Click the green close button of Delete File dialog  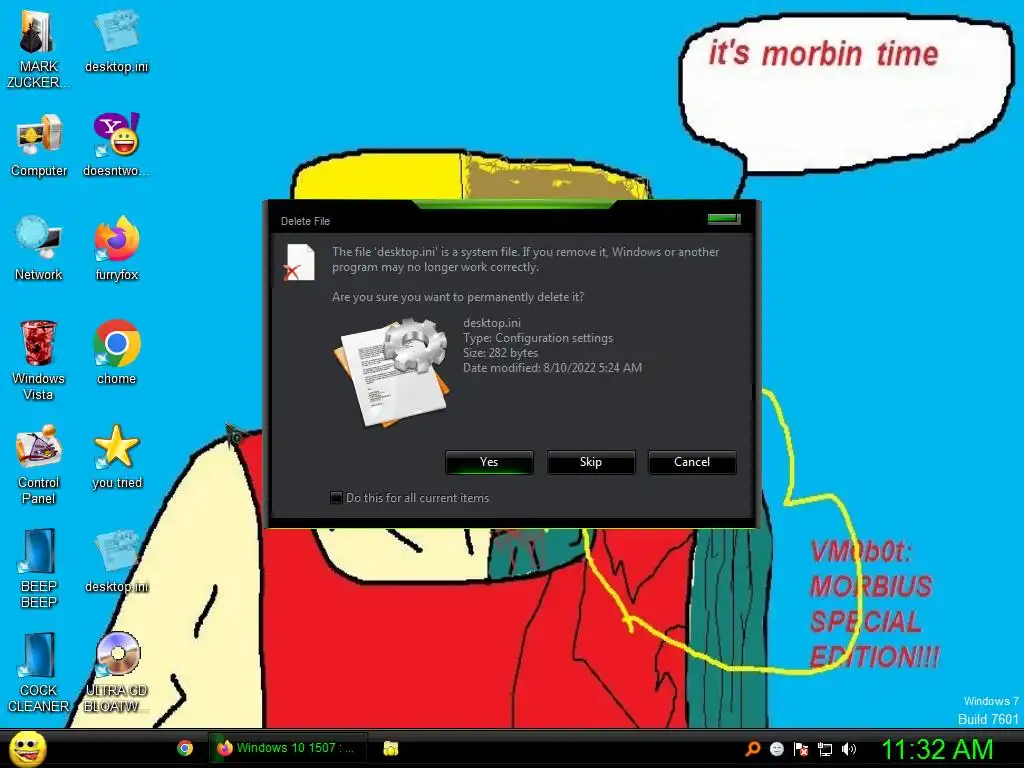point(724,219)
